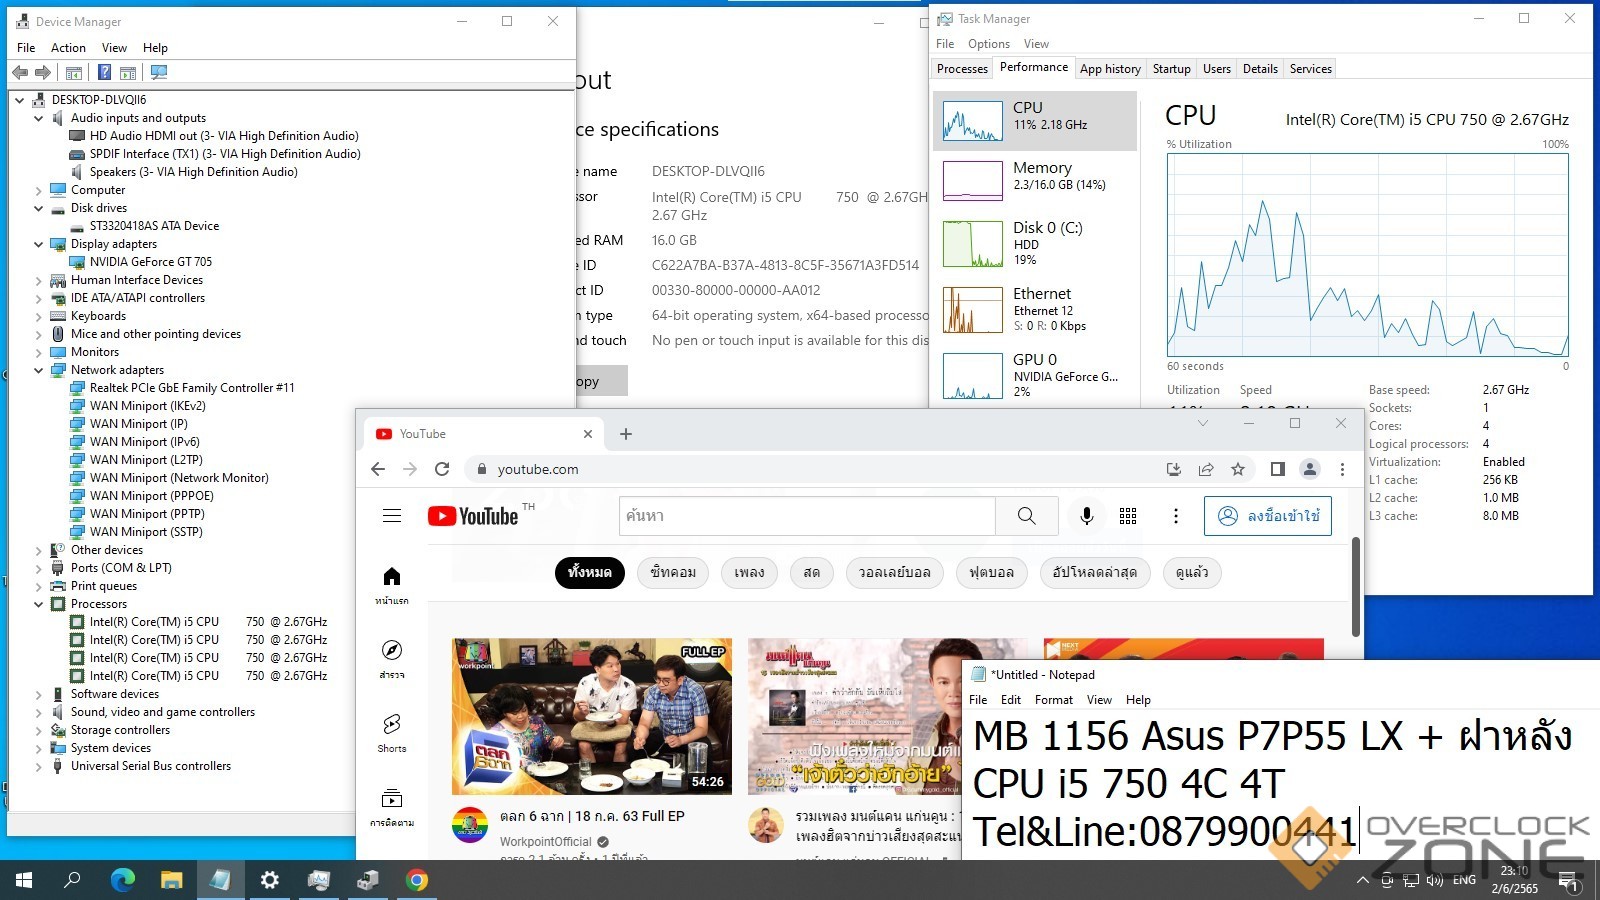Click the YouTube sign-in button
This screenshot has width=1600, height=900.
(x=1268, y=516)
